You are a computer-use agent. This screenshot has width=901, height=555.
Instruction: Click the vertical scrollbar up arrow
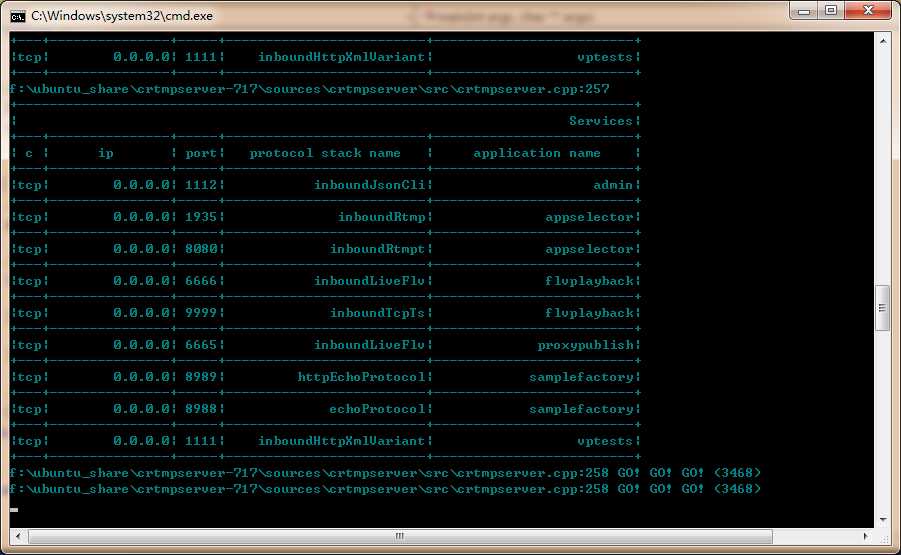[883, 41]
